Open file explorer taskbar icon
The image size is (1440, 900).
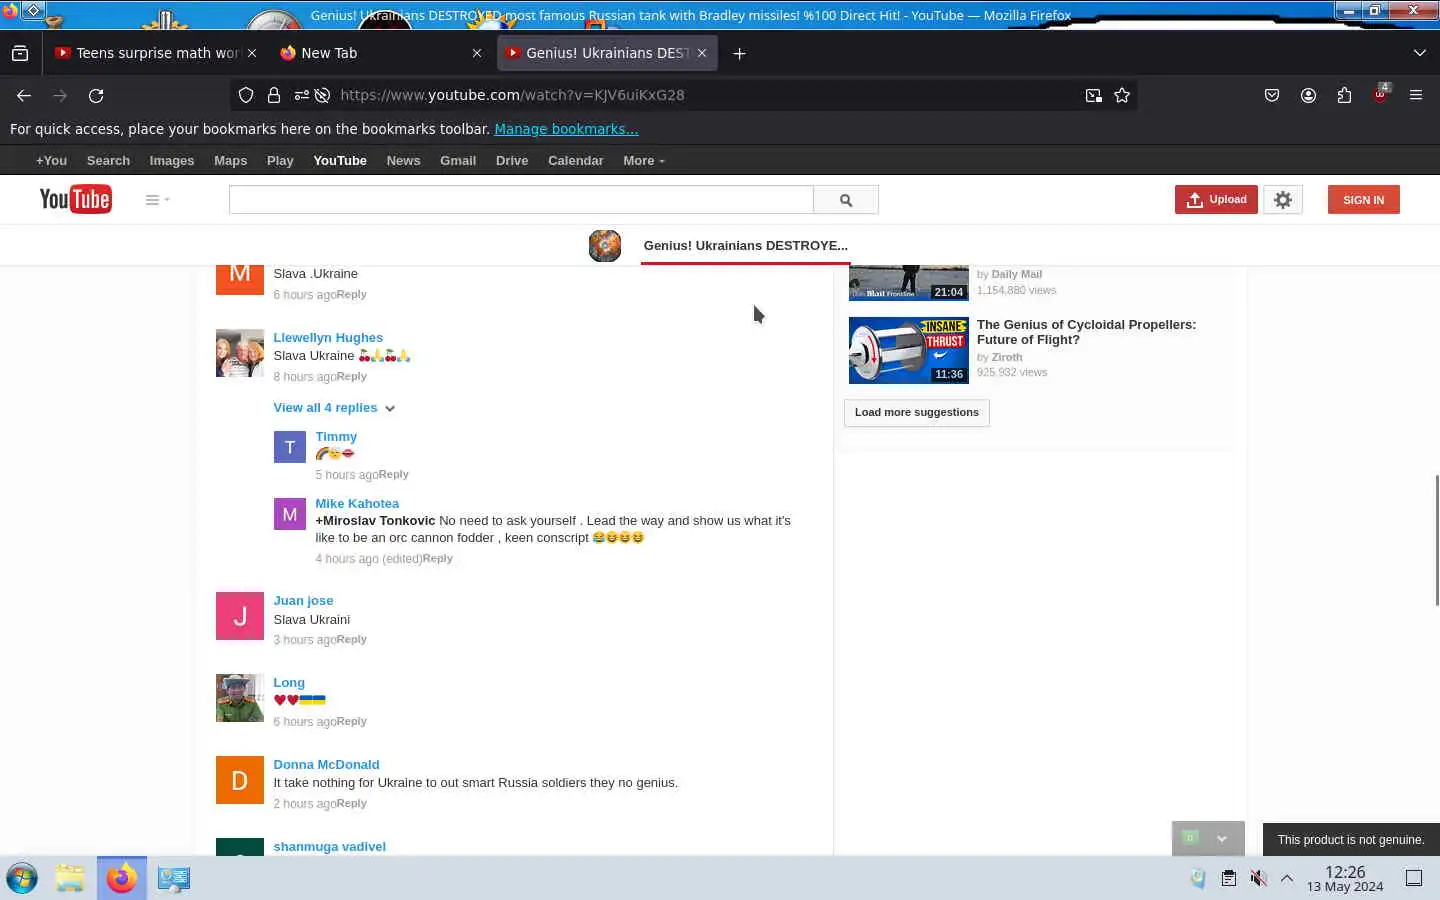(x=70, y=878)
